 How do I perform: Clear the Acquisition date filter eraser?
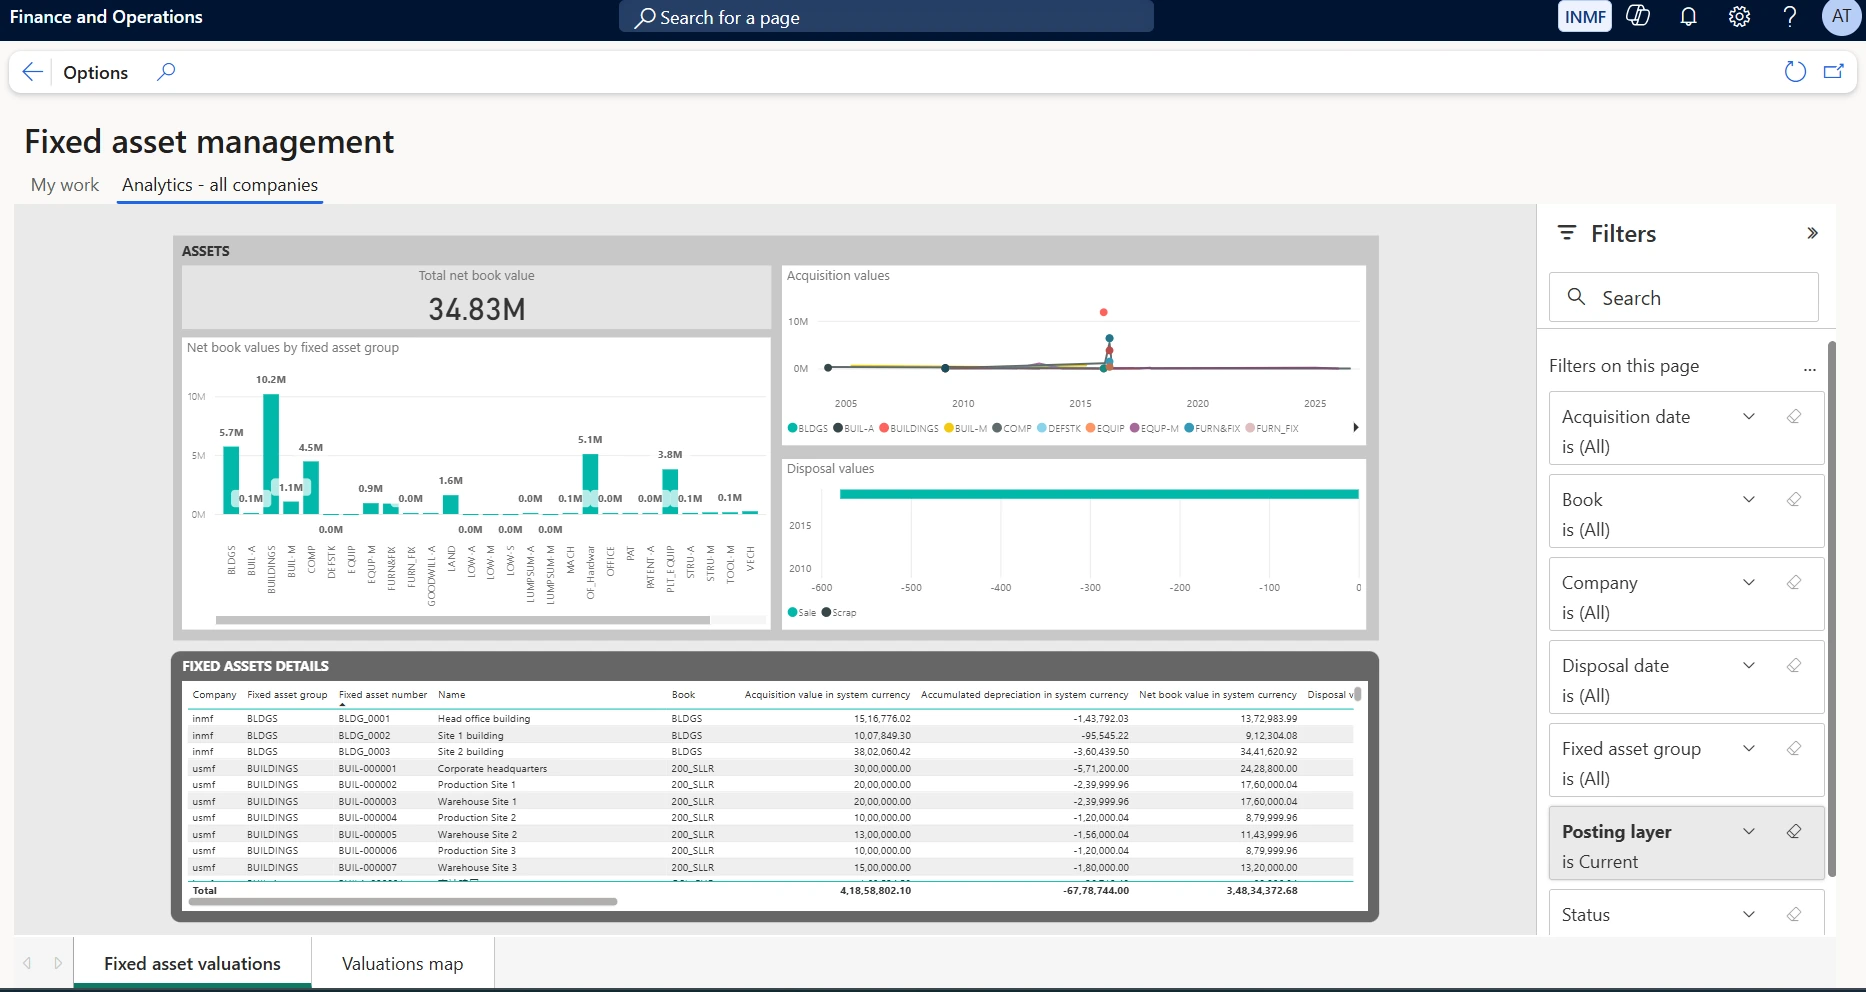click(1794, 416)
